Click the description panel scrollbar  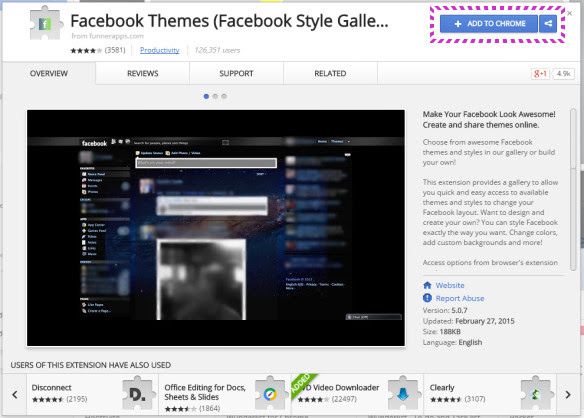tap(573, 190)
